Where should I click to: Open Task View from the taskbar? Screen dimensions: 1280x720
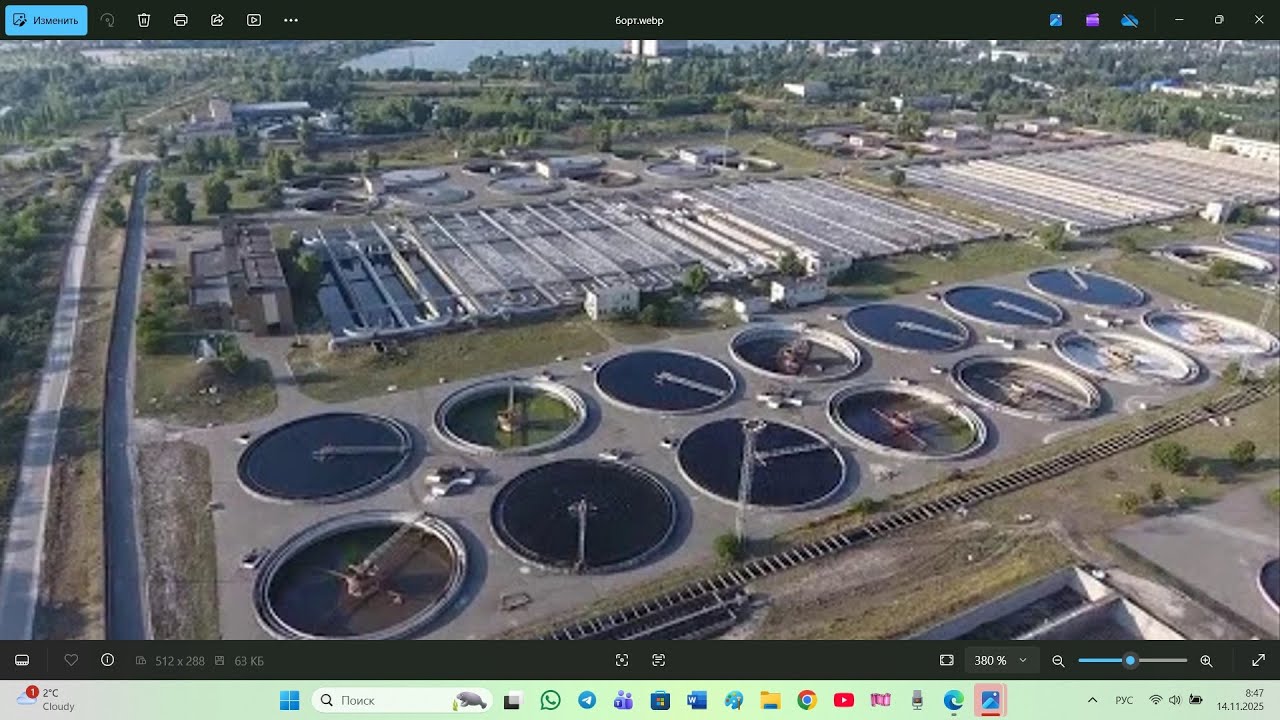point(512,700)
